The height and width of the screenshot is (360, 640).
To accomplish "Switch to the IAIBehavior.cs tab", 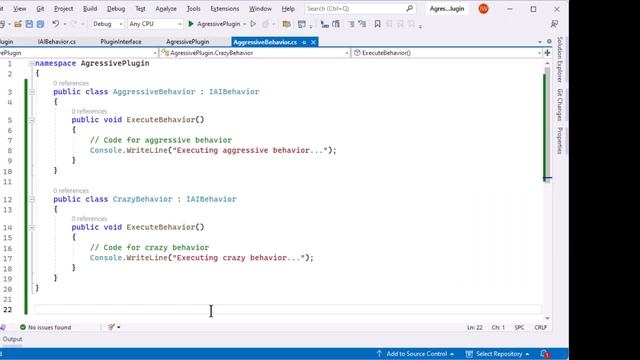I will [x=56, y=42].
